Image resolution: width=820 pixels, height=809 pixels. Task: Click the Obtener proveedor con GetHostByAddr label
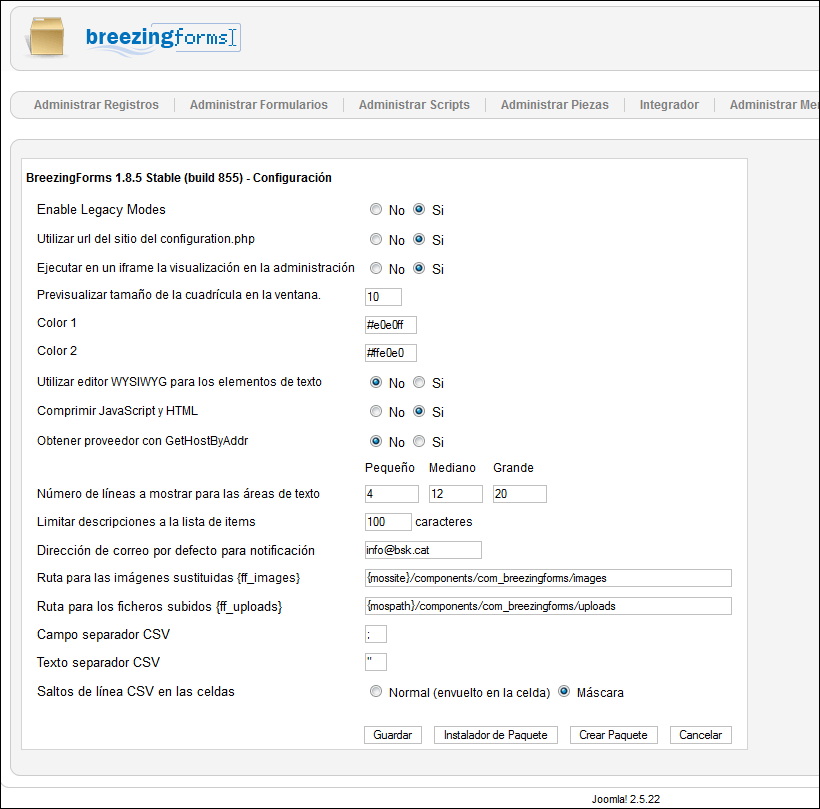click(x=143, y=441)
